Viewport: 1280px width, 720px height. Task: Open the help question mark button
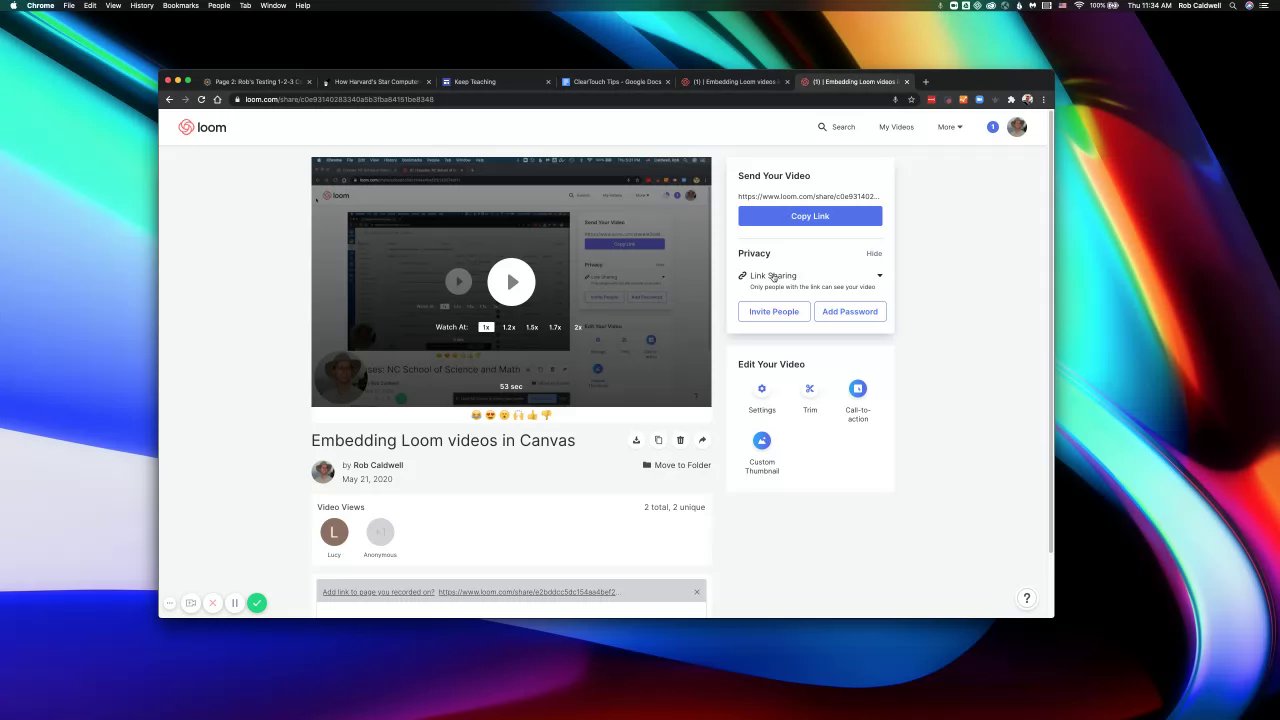tap(1026, 598)
